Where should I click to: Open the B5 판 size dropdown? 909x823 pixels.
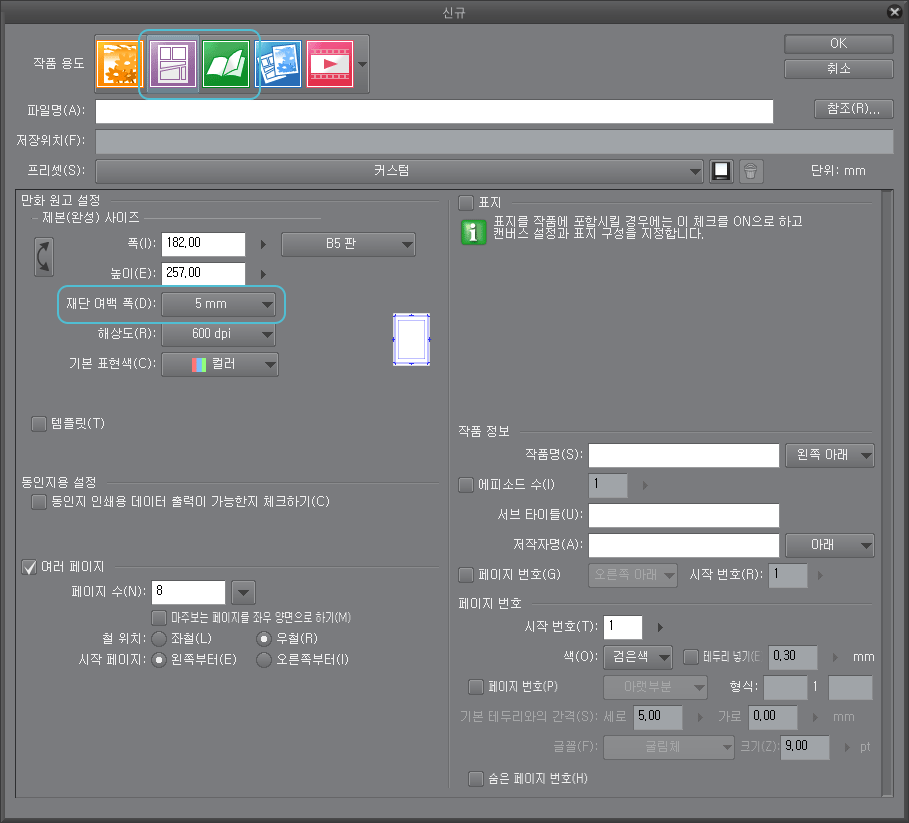click(x=348, y=244)
